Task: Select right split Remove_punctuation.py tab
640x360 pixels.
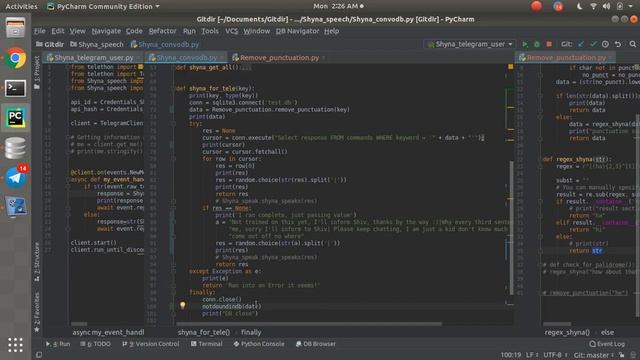Action: [566, 58]
